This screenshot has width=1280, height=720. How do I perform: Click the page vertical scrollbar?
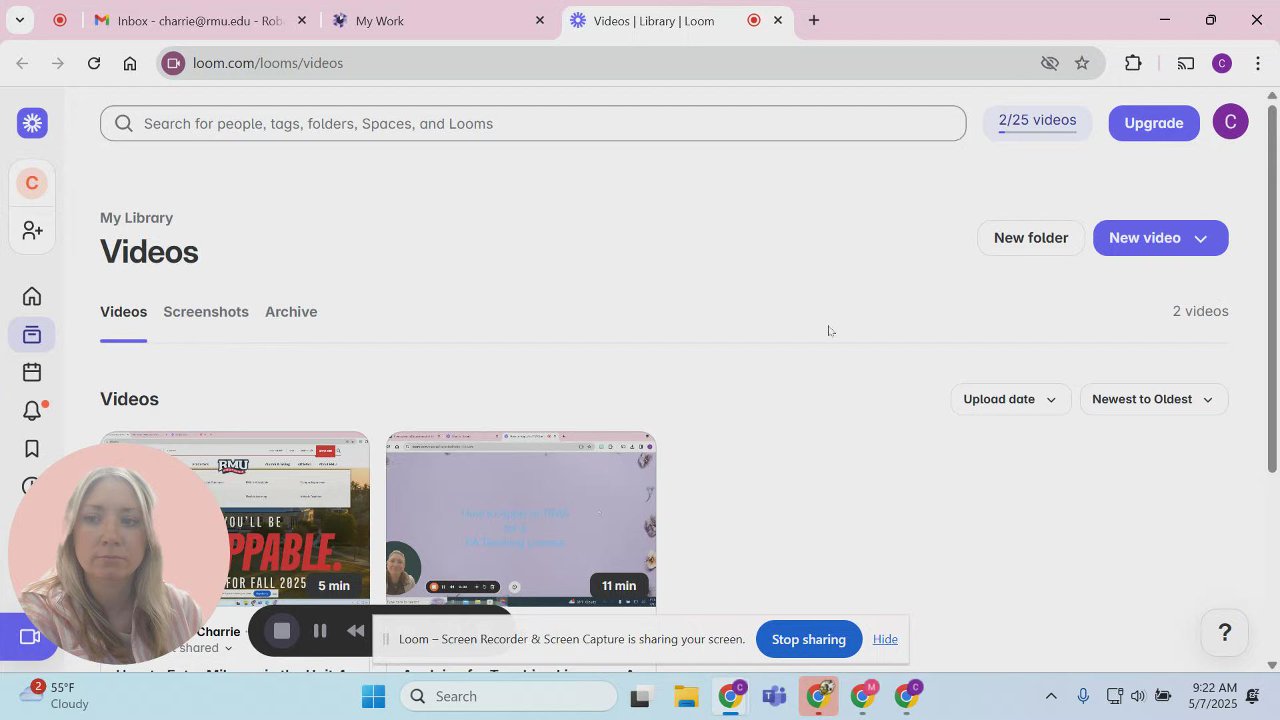pyautogui.click(x=1272, y=287)
